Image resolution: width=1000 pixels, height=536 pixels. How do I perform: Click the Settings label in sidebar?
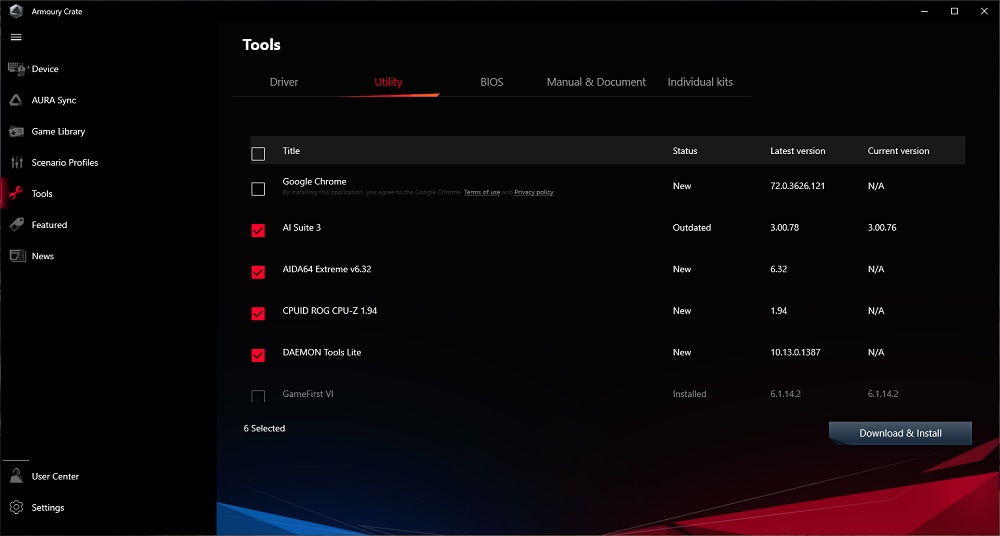(48, 507)
